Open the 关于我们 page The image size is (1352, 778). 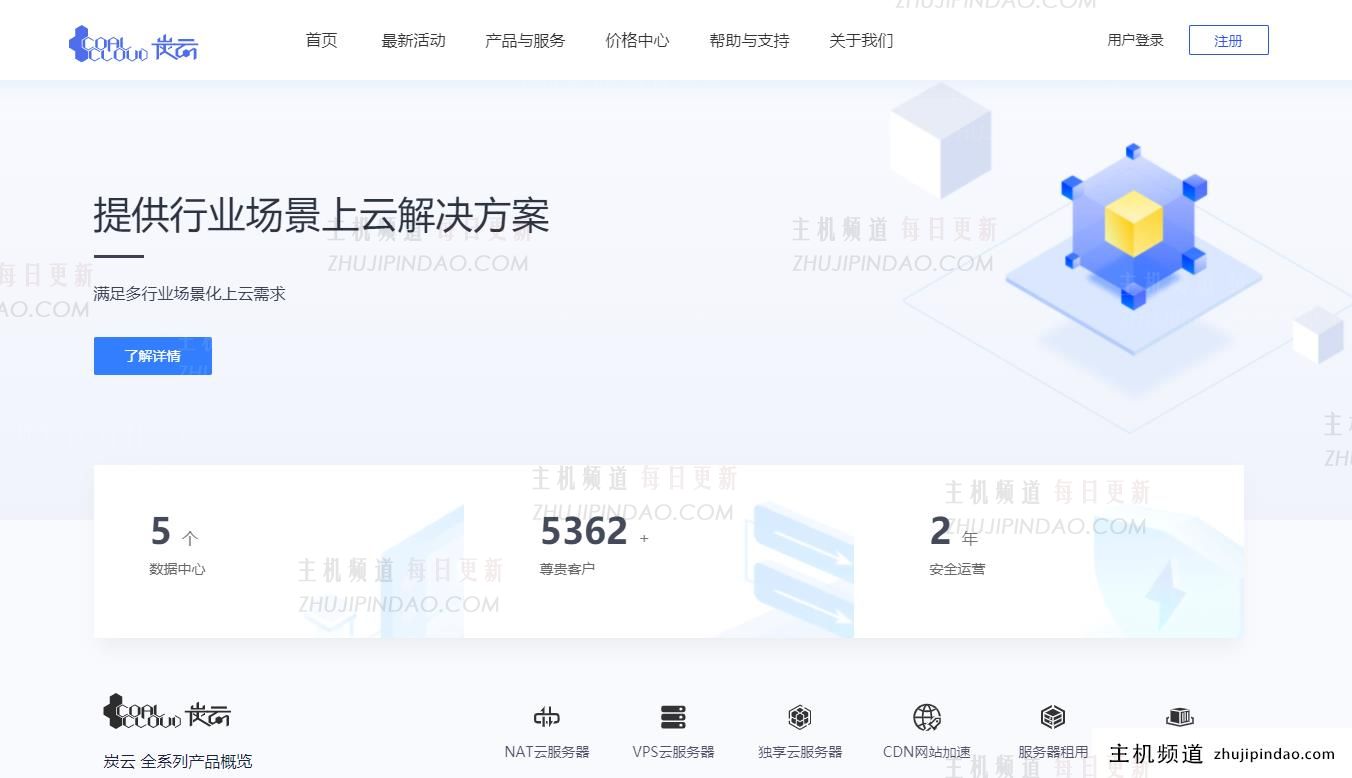click(860, 41)
